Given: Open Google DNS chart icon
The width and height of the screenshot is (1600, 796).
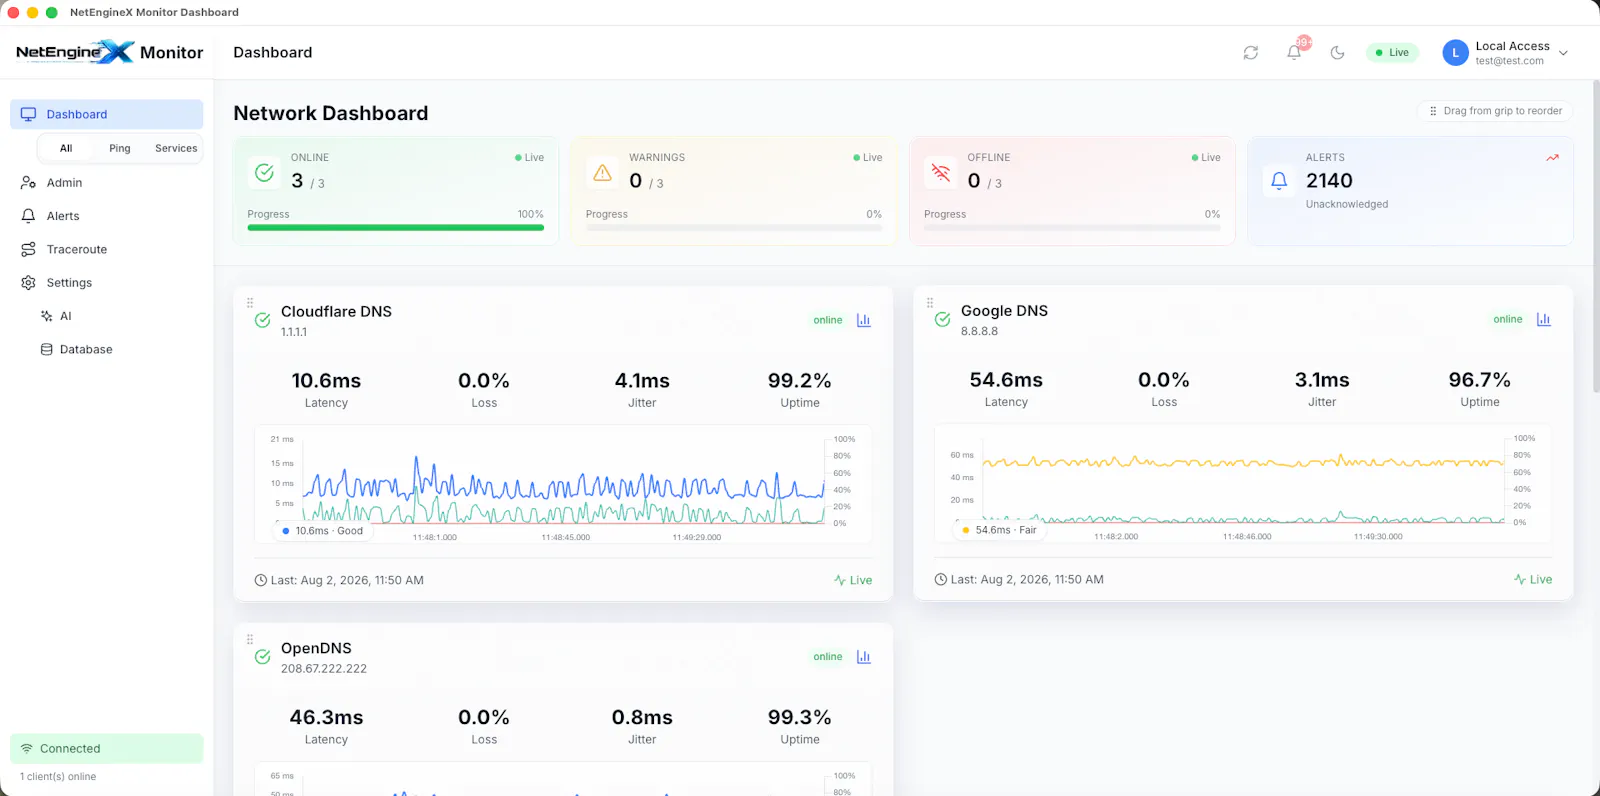Looking at the screenshot, I should [x=1544, y=319].
